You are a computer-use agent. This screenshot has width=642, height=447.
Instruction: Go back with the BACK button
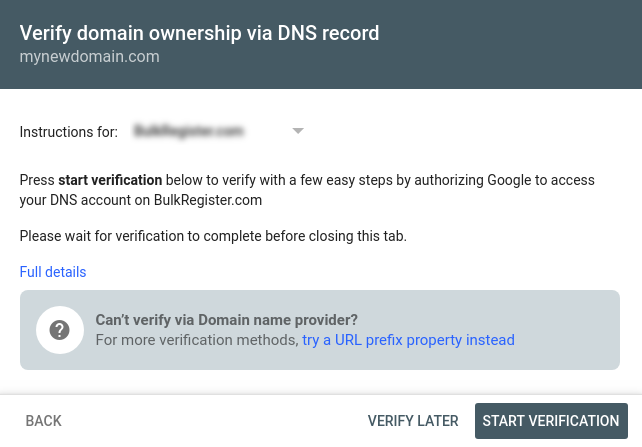point(43,421)
